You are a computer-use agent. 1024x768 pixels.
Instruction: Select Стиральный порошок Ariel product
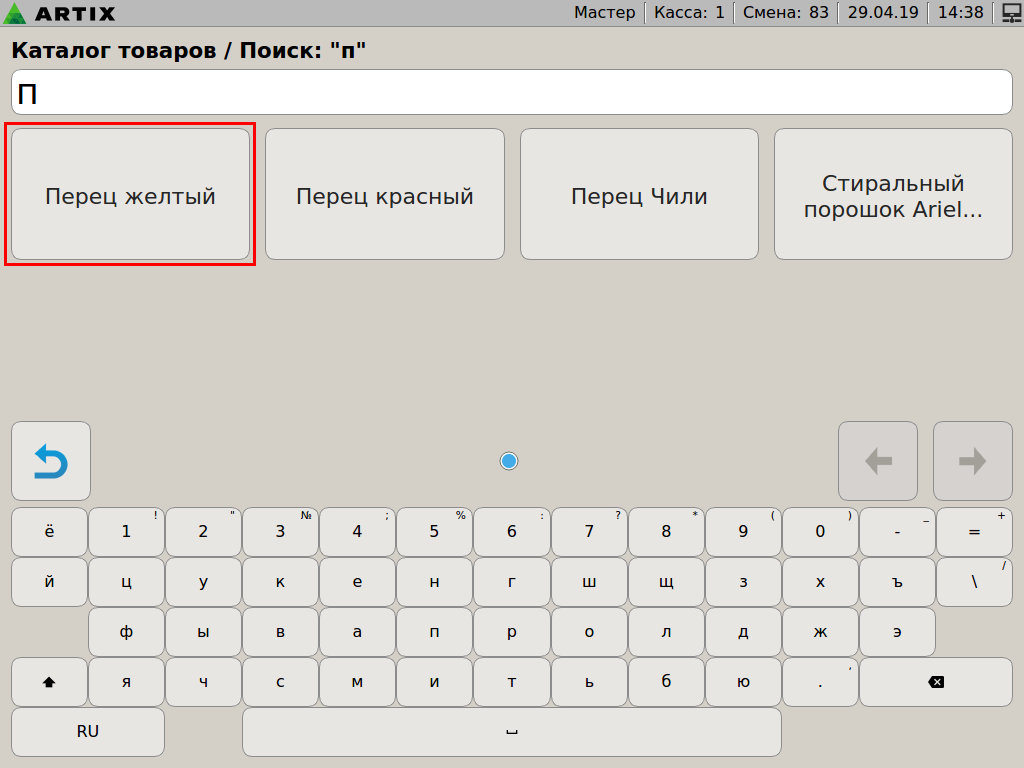pyautogui.click(x=893, y=195)
